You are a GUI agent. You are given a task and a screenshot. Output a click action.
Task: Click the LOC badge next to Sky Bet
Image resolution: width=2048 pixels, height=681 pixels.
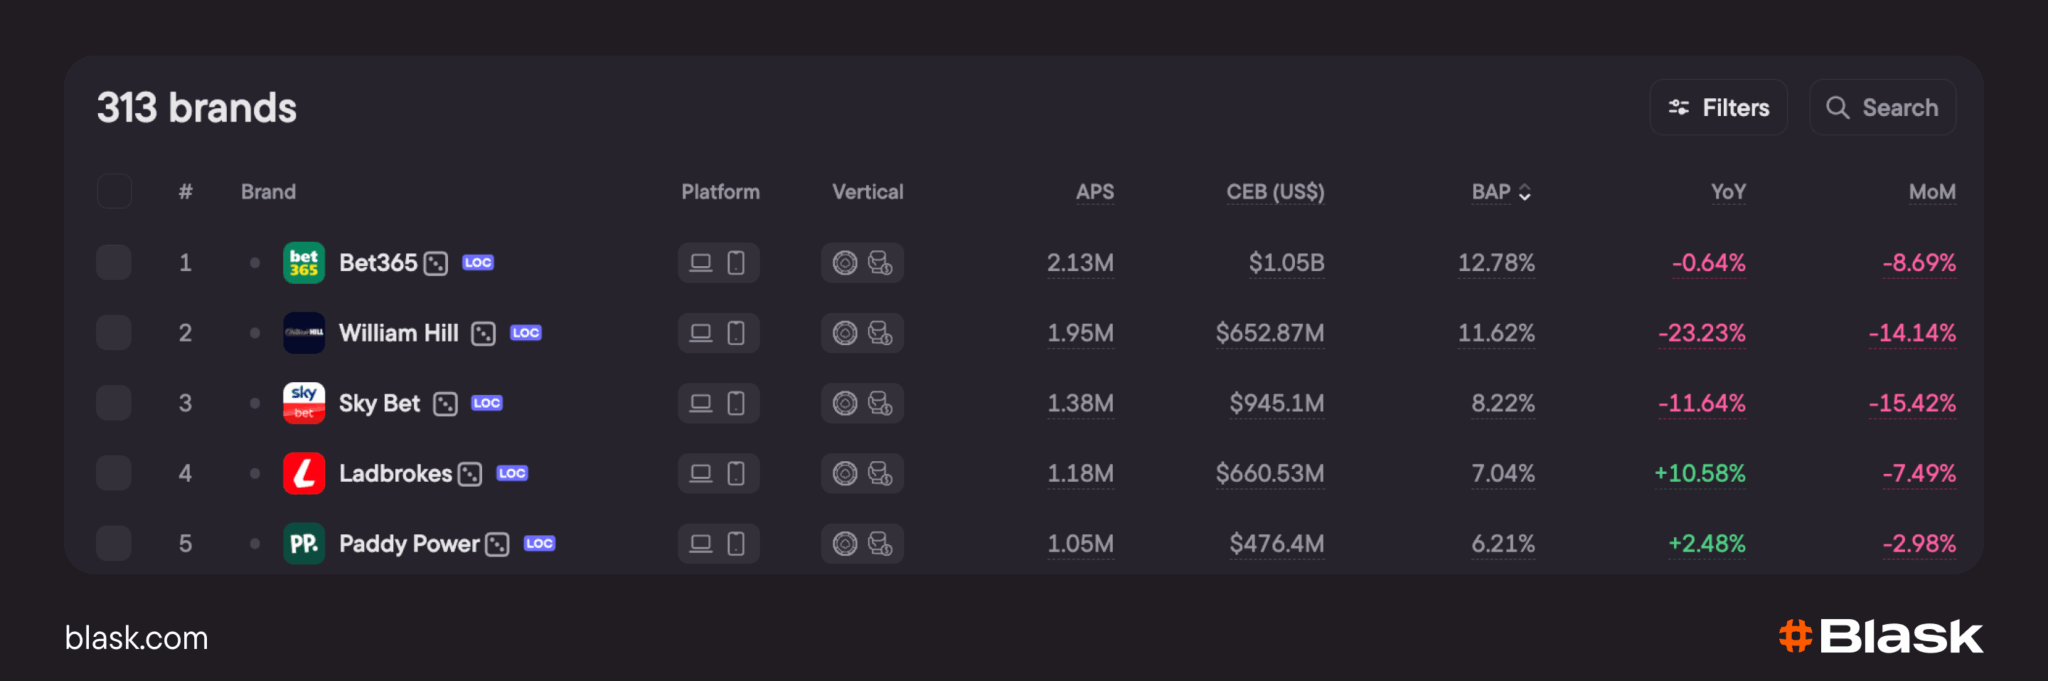pyautogui.click(x=487, y=403)
